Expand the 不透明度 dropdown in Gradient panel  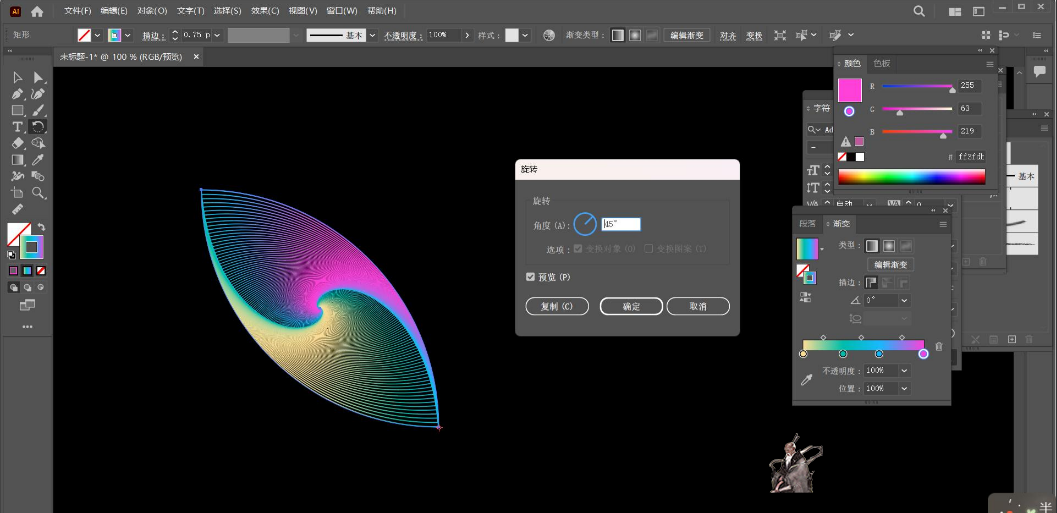click(904, 370)
